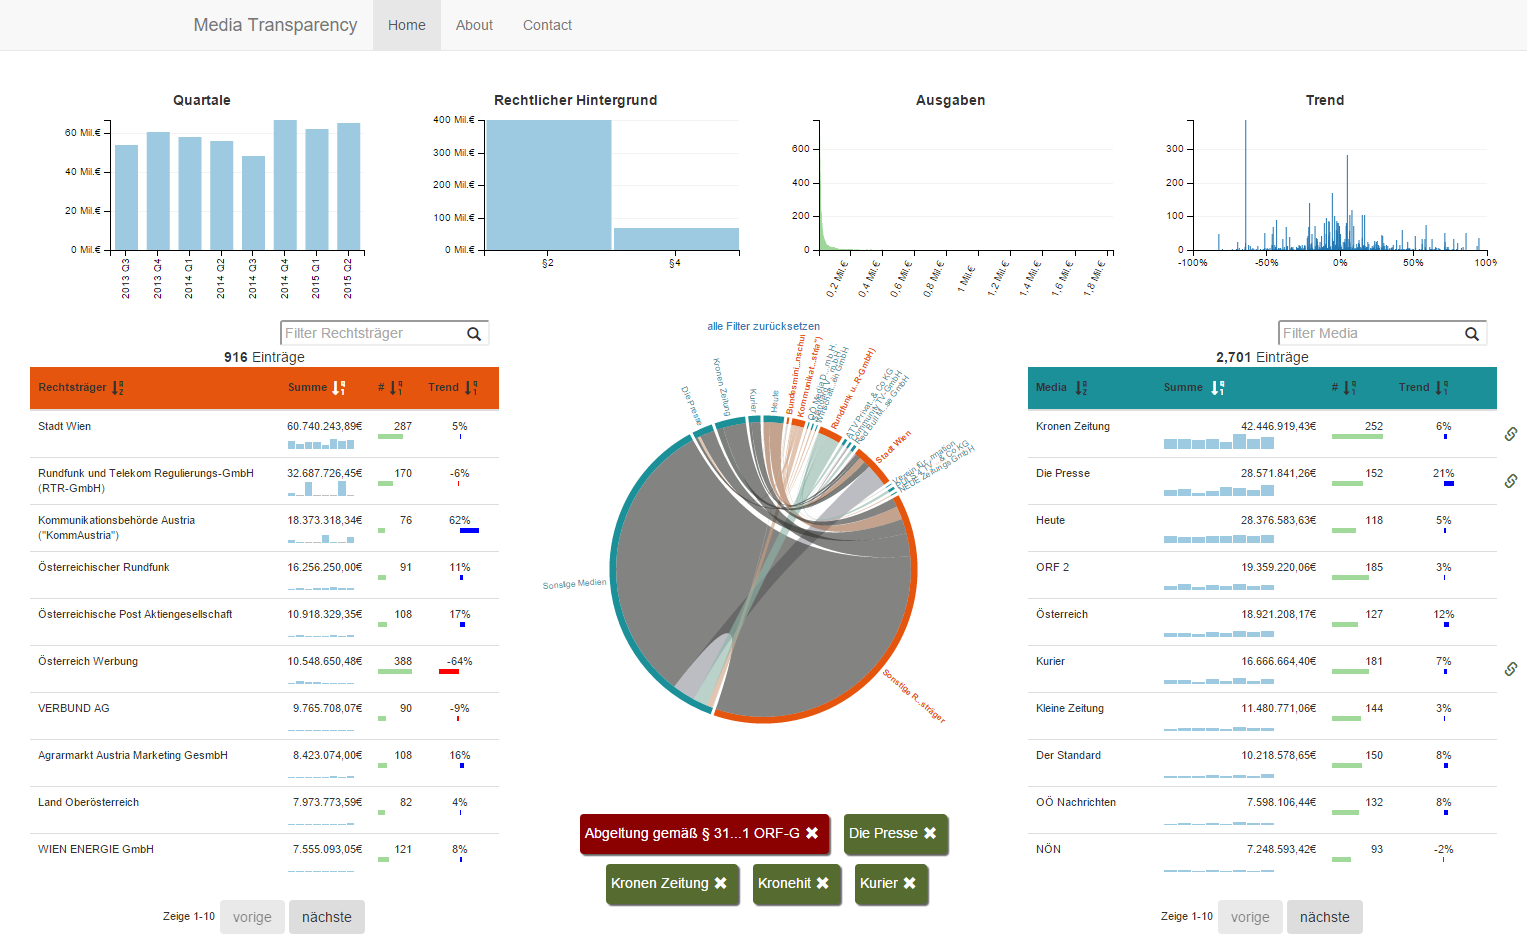This screenshot has width=1527, height=951.
Task: Select OÖ Nachrichten in Media table
Action: 1262,810
